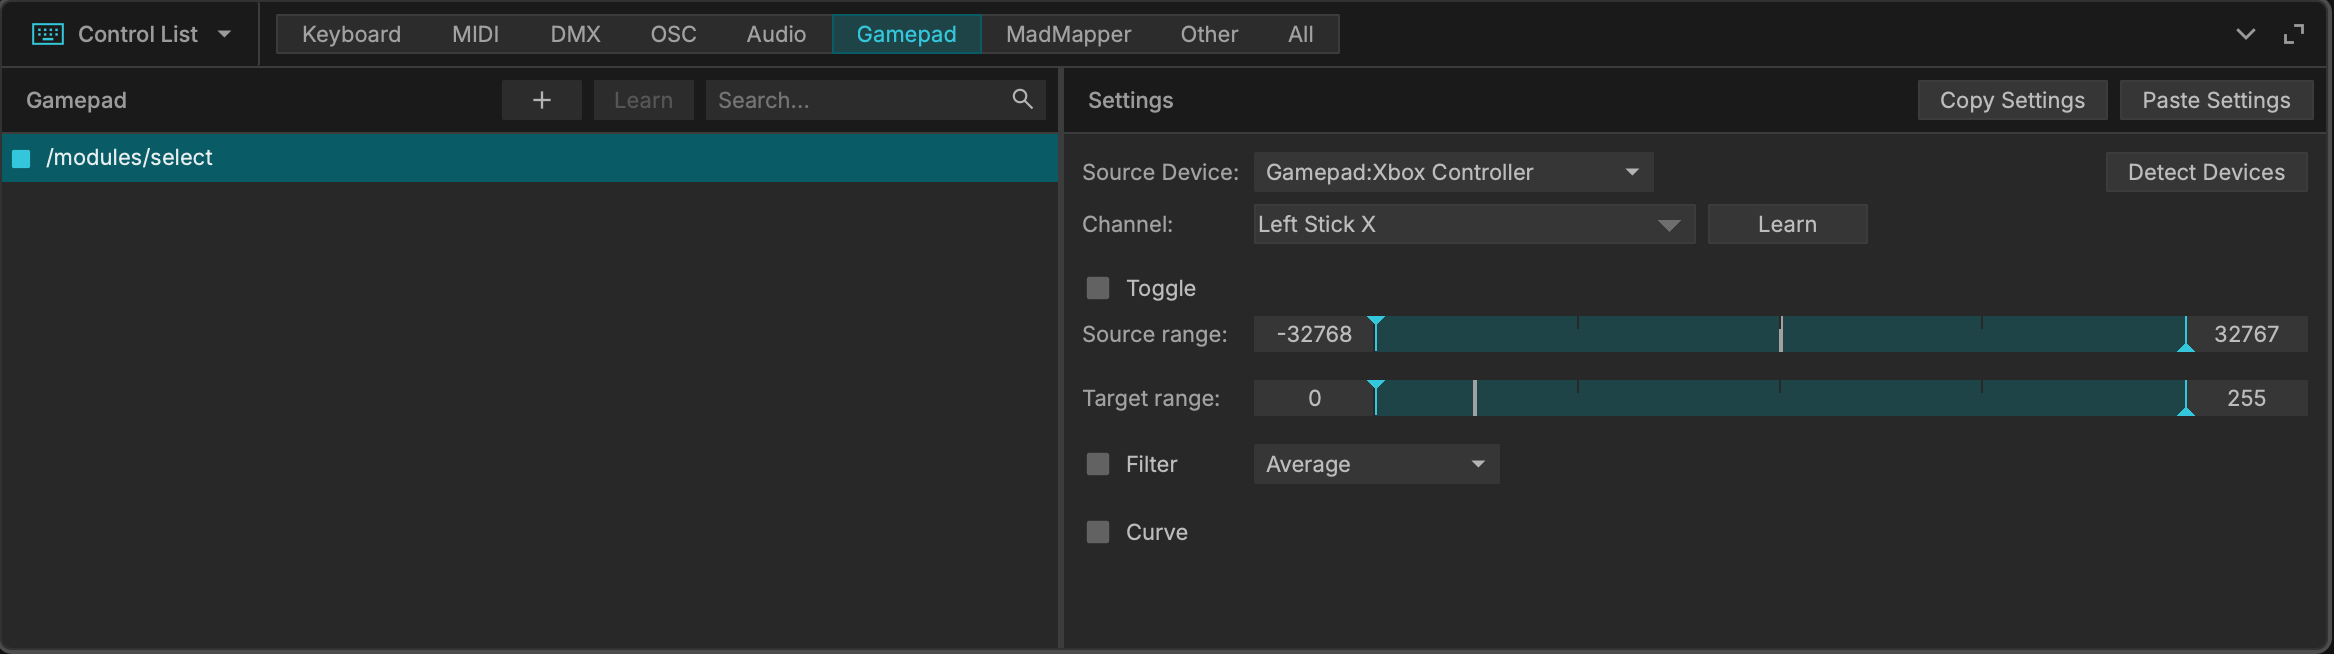Switch to the OSC tab

(x=673, y=34)
